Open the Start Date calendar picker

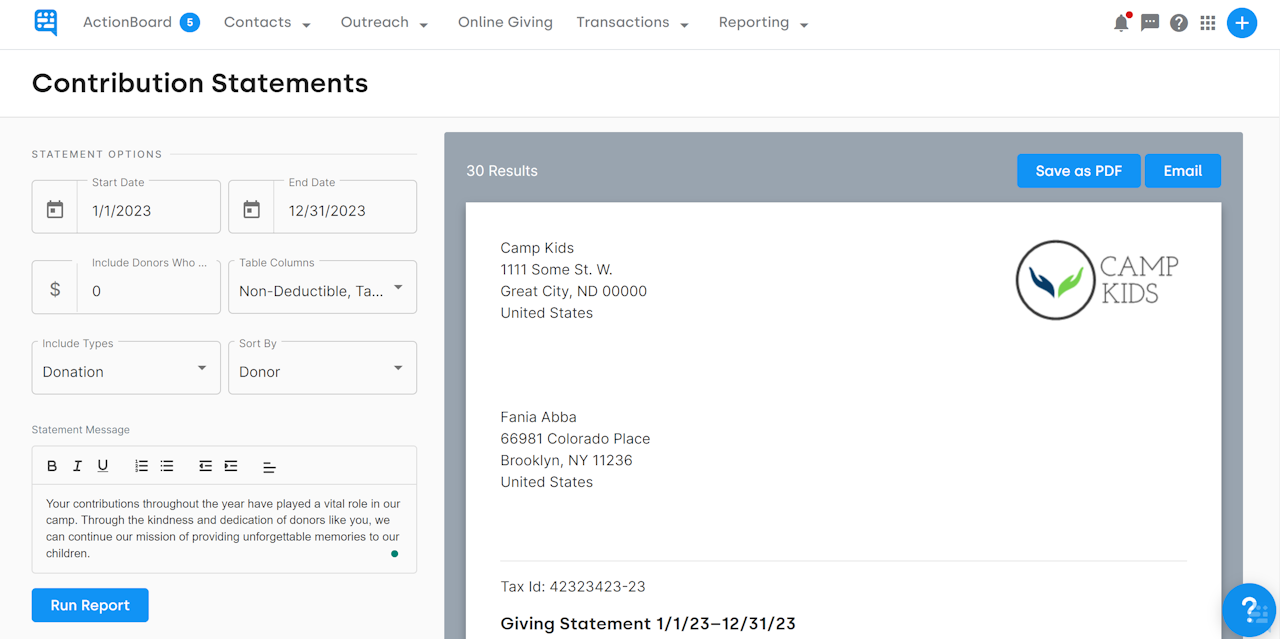[x=55, y=207]
